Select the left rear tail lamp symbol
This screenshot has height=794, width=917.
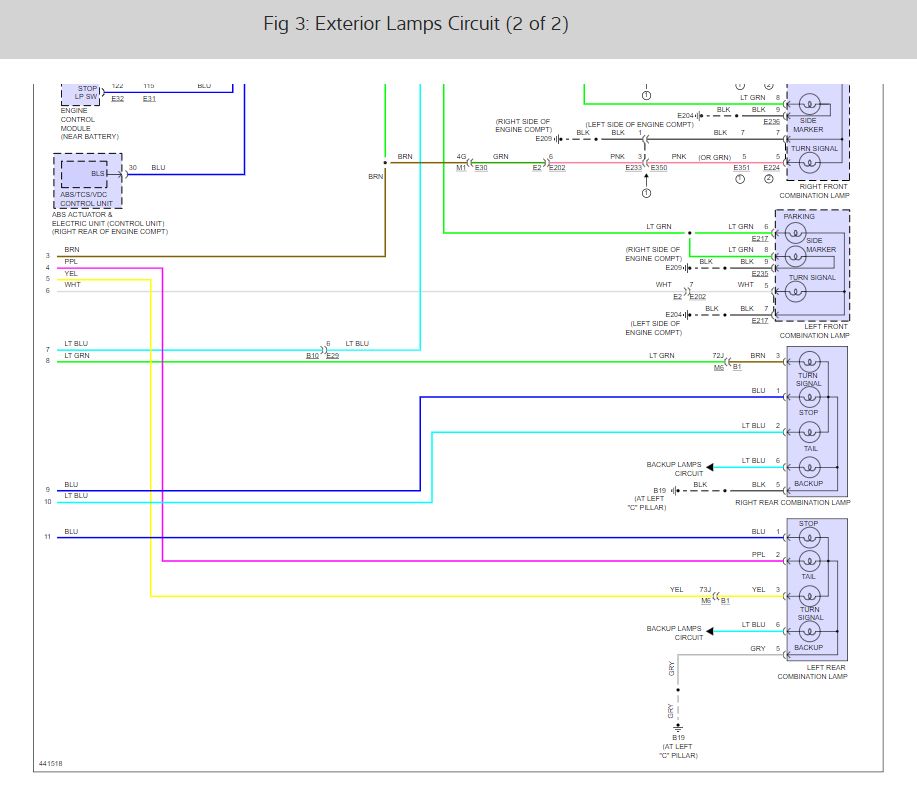(809, 561)
